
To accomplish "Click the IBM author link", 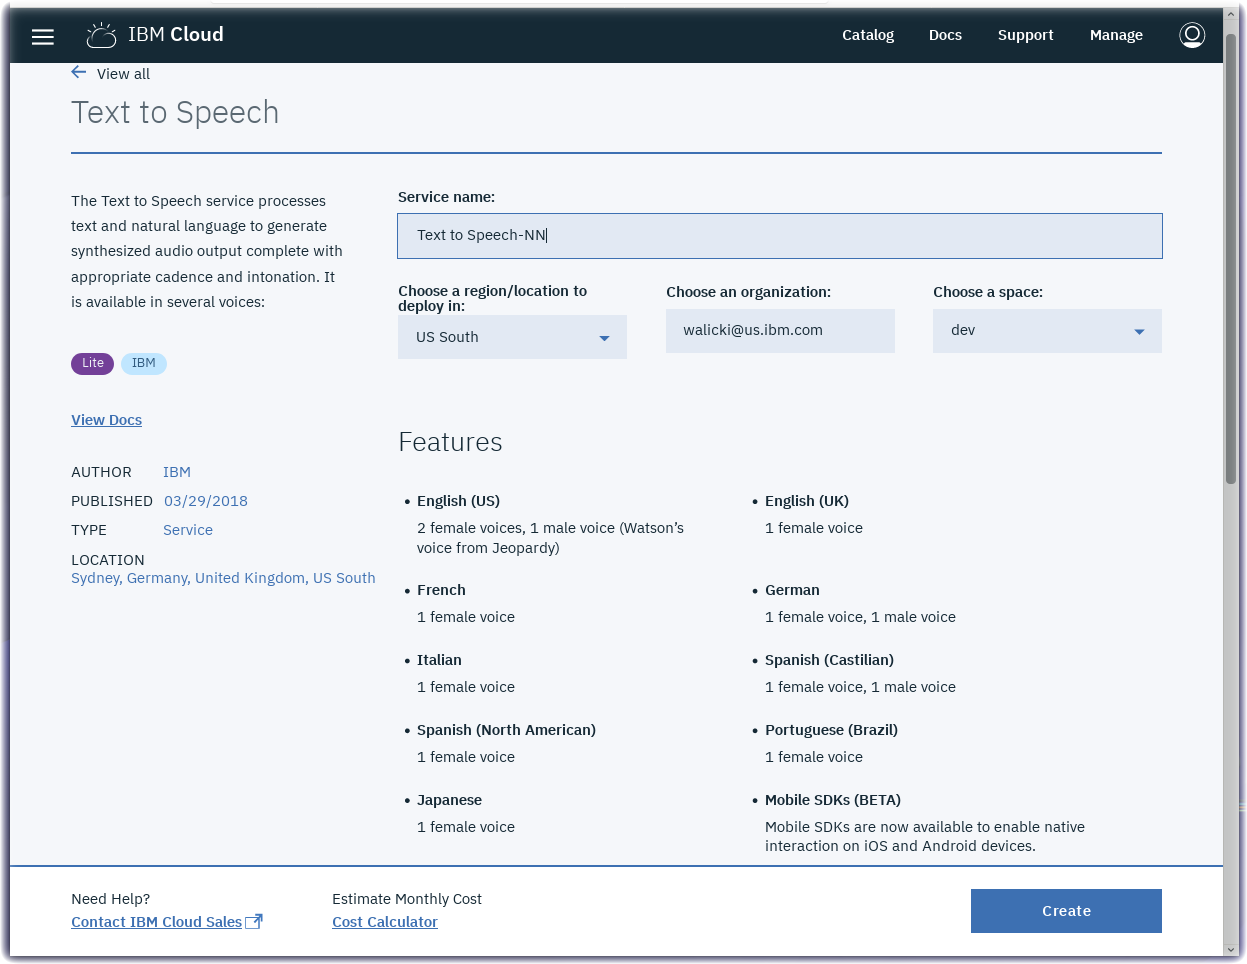I will click(177, 472).
